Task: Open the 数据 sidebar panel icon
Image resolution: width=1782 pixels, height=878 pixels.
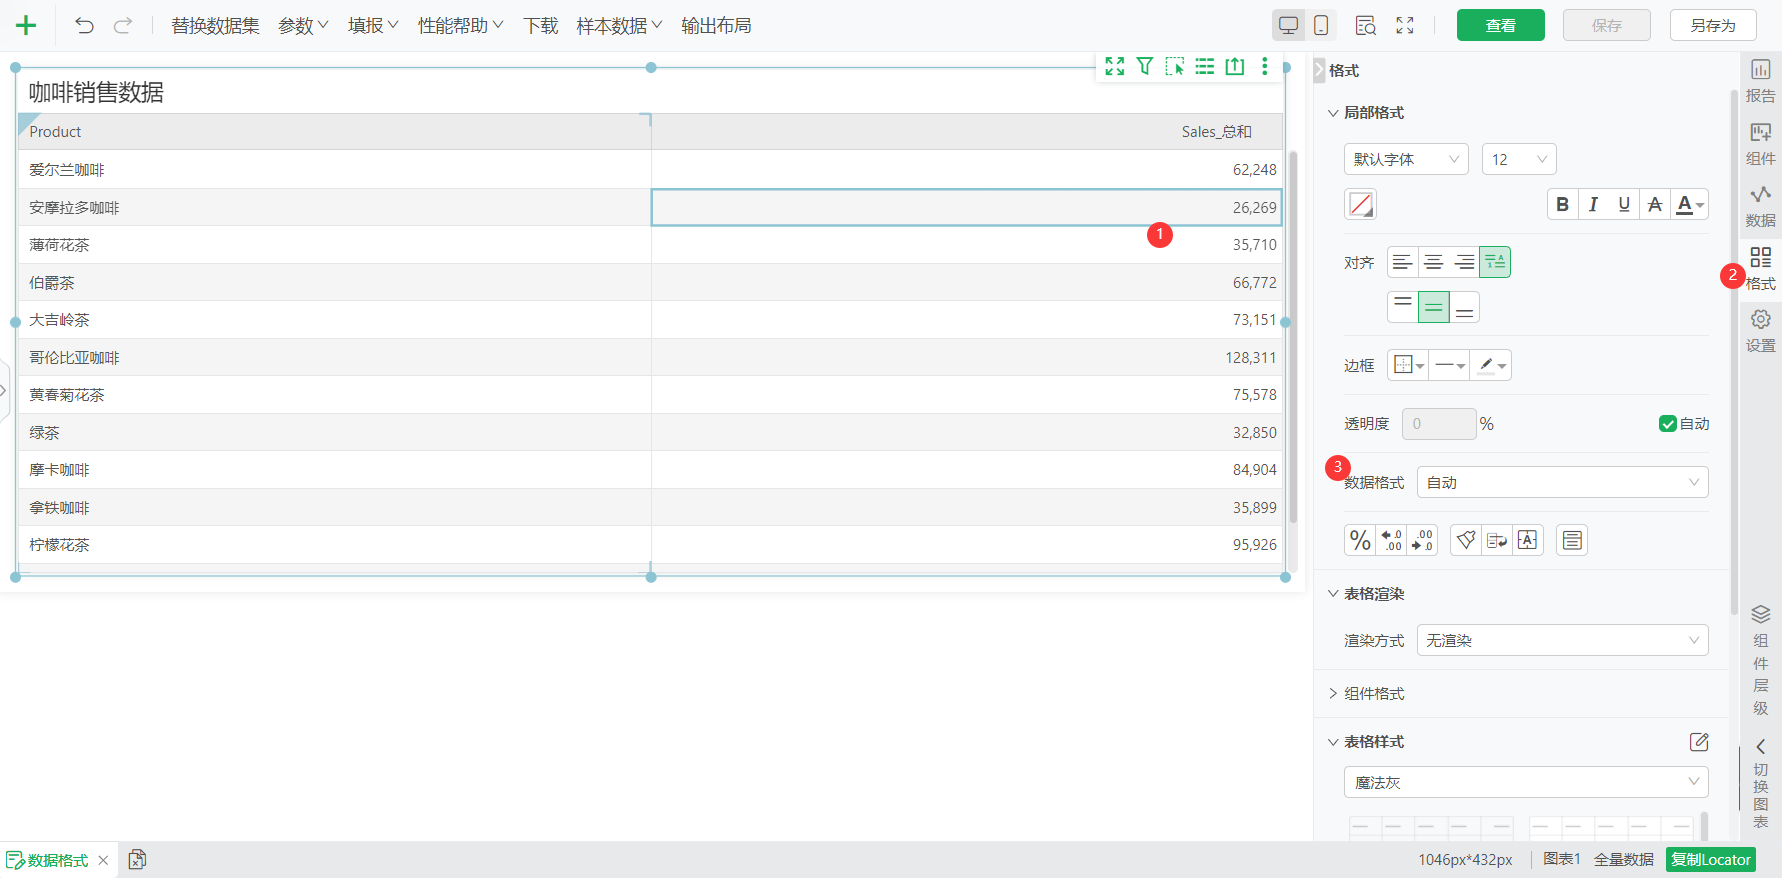Action: point(1761,205)
